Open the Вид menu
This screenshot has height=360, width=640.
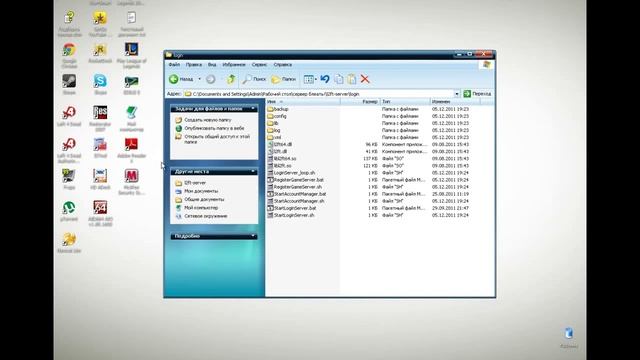coord(212,64)
